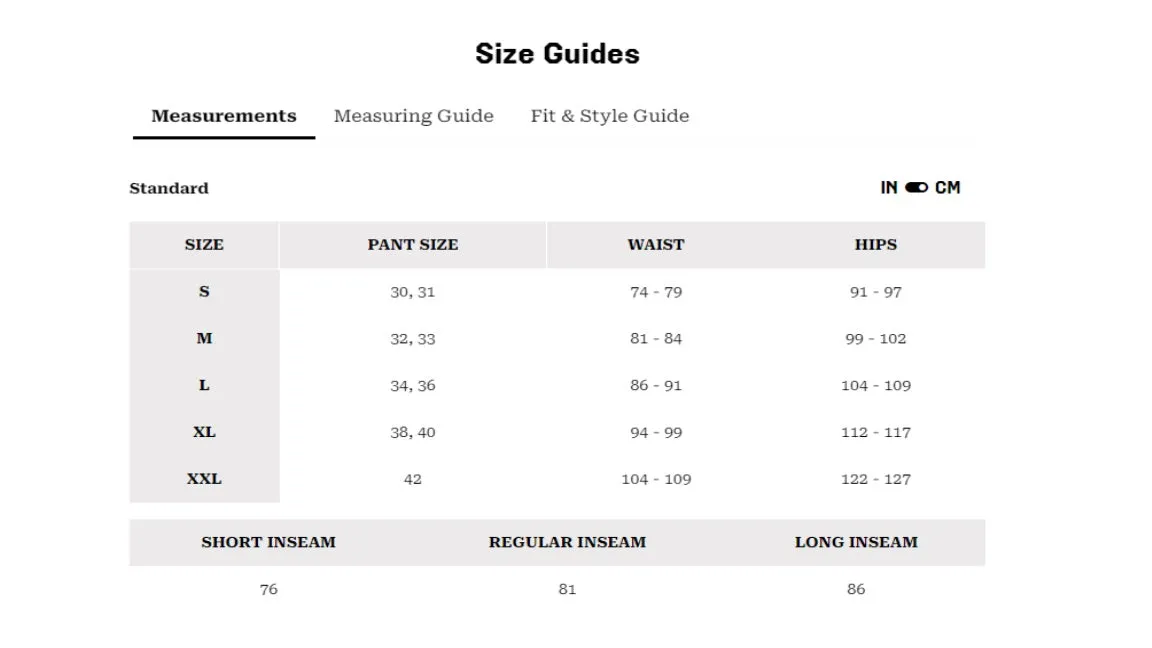Select the XL size row label

[x=204, y=432]
